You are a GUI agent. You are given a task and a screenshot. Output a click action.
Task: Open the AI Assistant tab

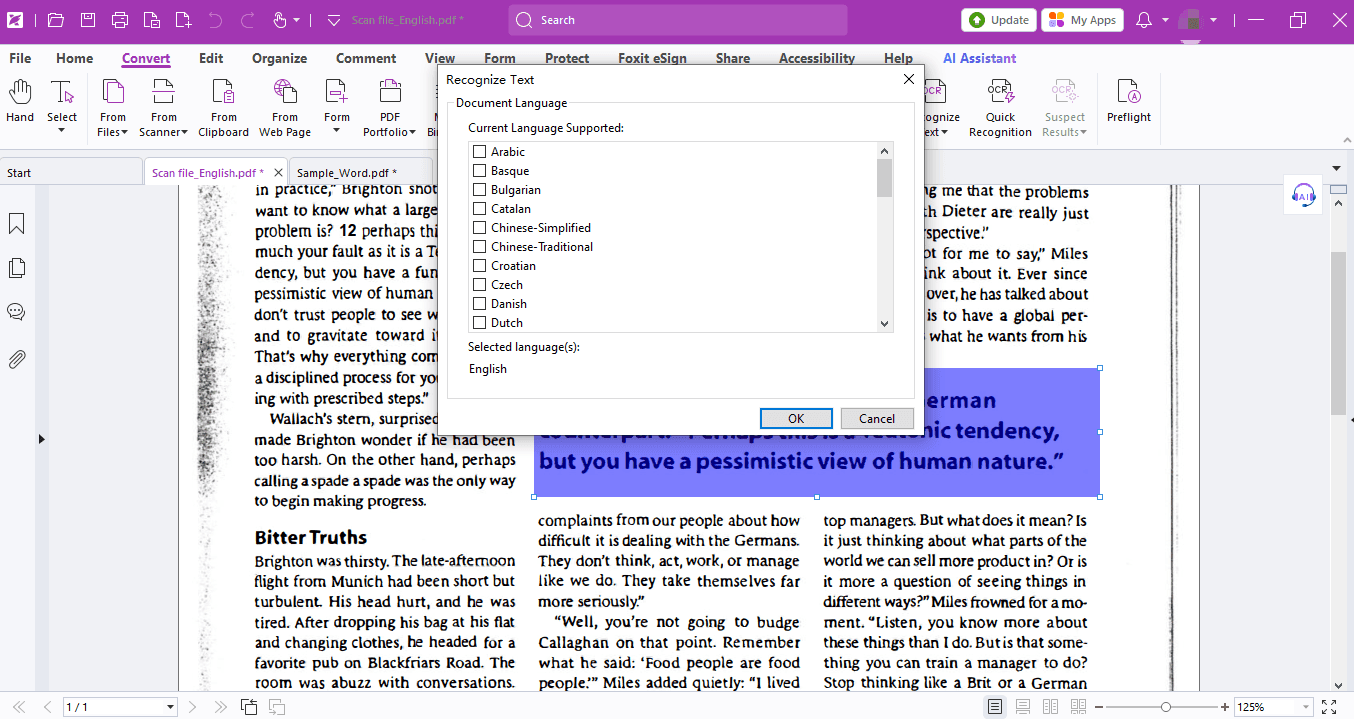(x=980, y=58)
